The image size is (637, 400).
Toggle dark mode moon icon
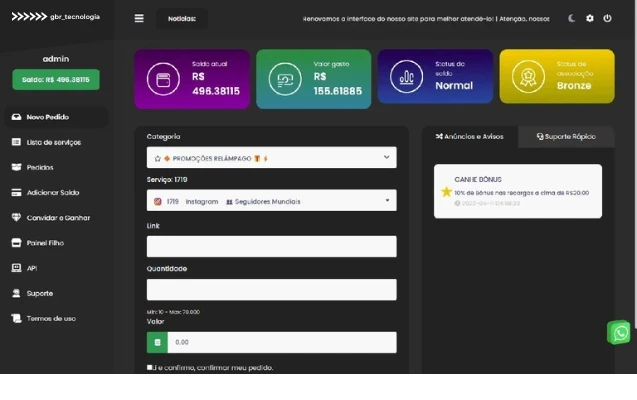(x=572, y=18)
